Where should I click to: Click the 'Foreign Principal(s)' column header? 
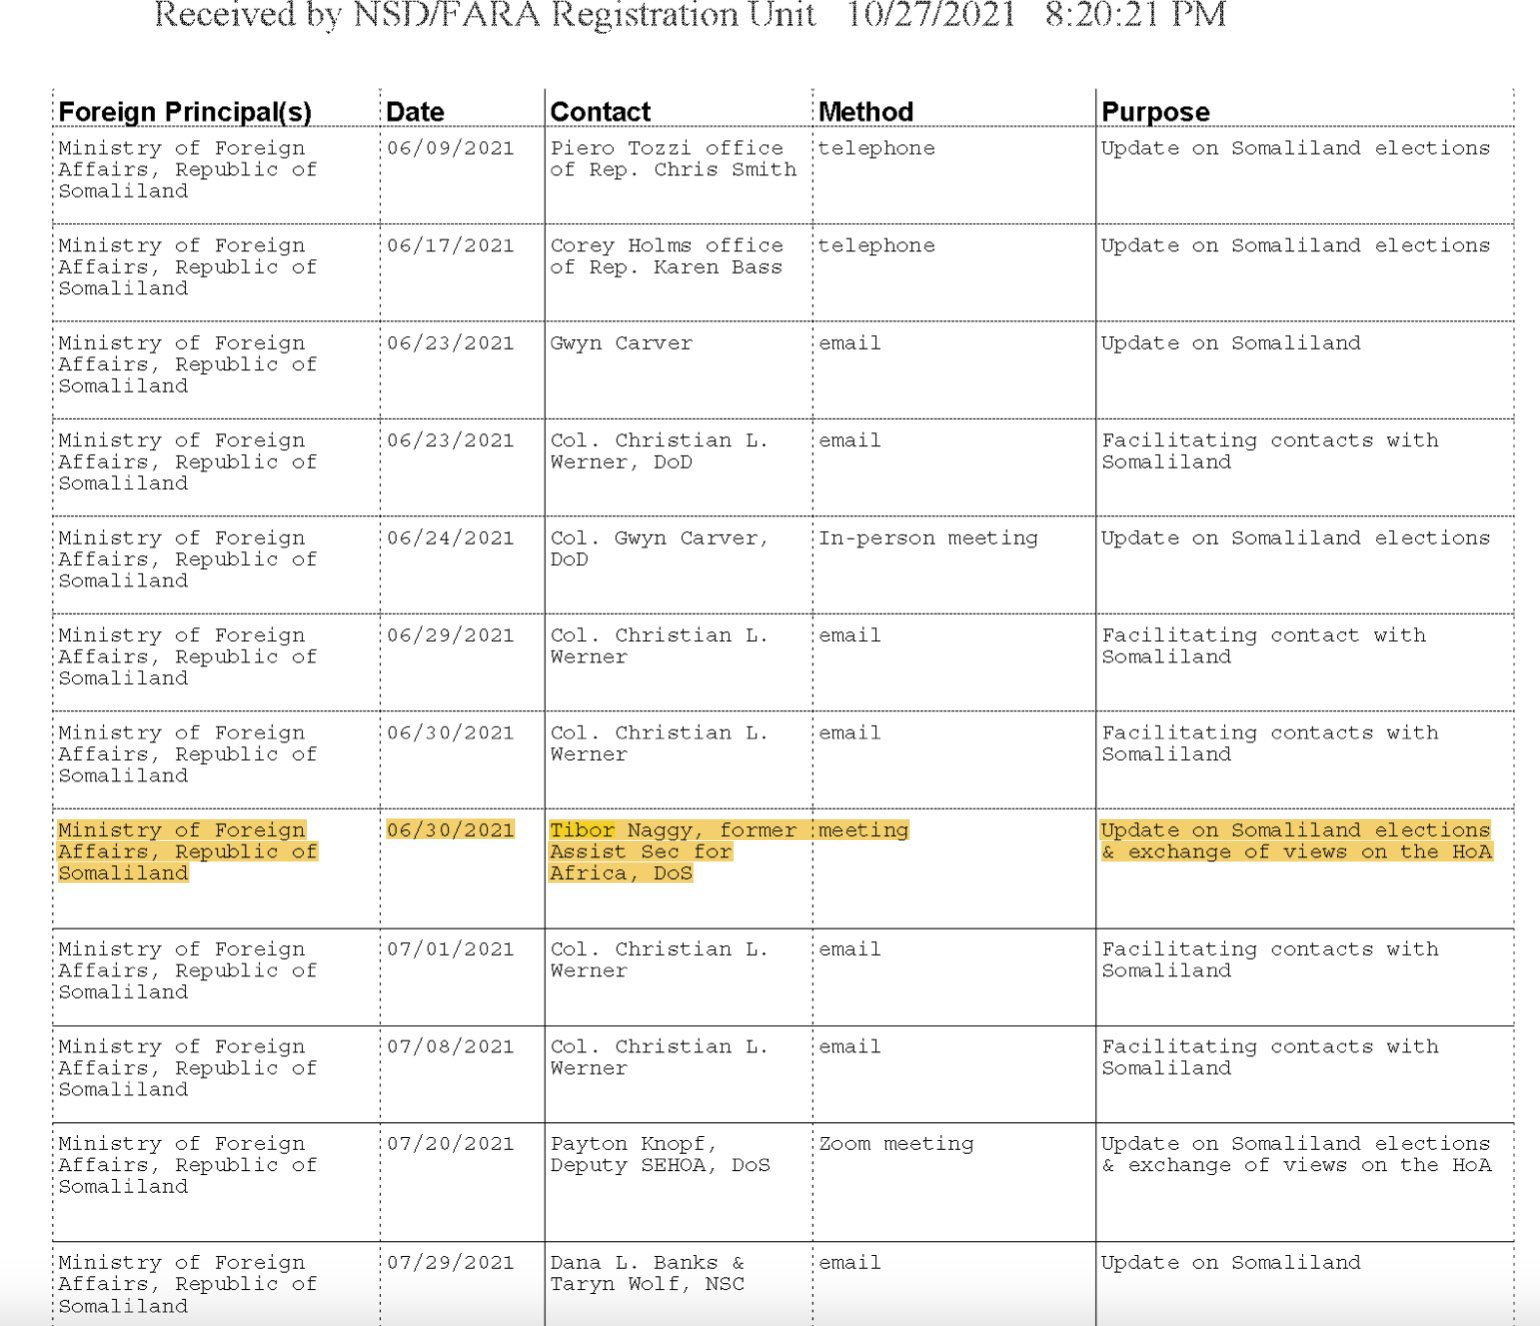click(185, 112)
